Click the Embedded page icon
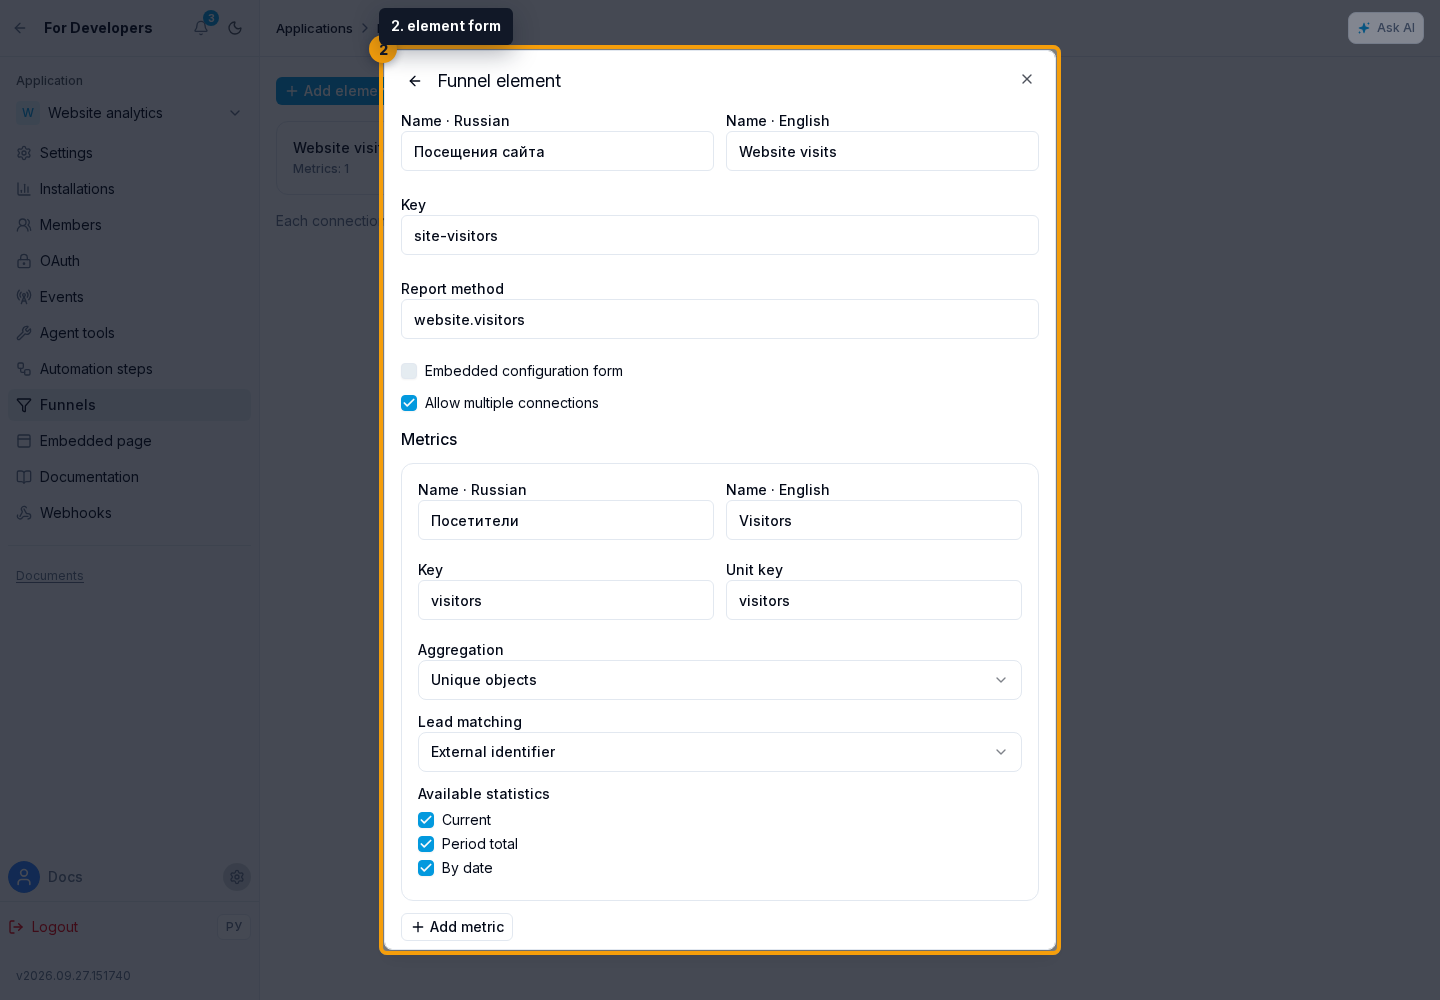This screenshot has width=1440, height=1000. click(x=24, y=441)
